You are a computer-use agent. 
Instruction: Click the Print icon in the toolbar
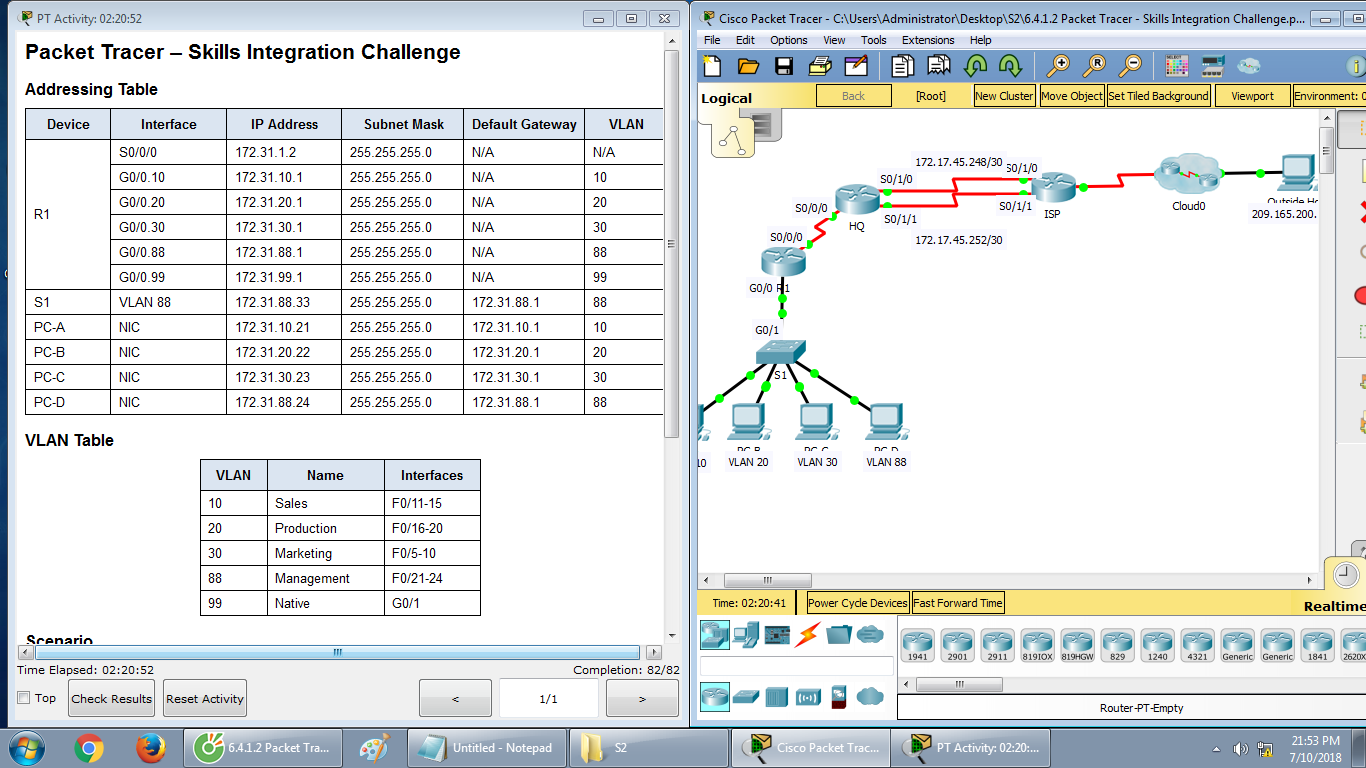820,66
